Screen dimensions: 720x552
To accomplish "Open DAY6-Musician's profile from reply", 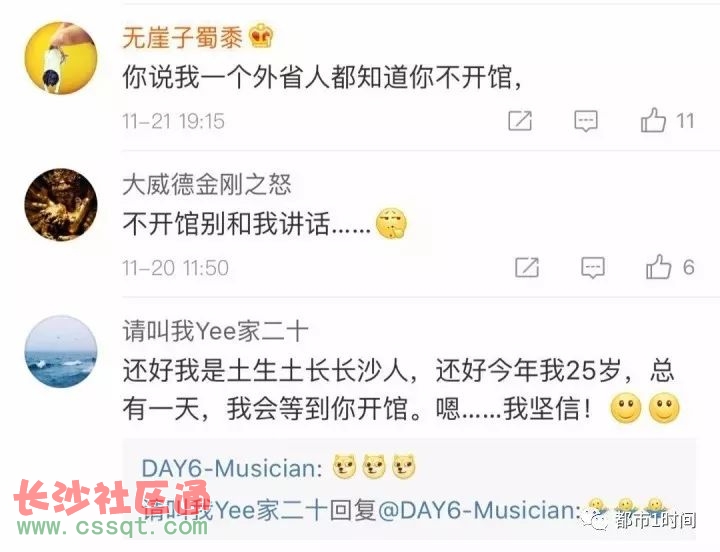I will pos(231,468).
